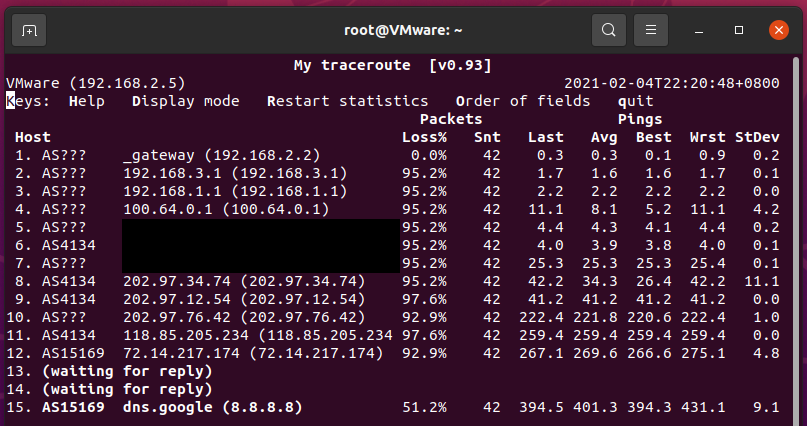Click 97.6% loss for hop 9
807x426 pixels.
pyautogui.click(x=424, y=299)
